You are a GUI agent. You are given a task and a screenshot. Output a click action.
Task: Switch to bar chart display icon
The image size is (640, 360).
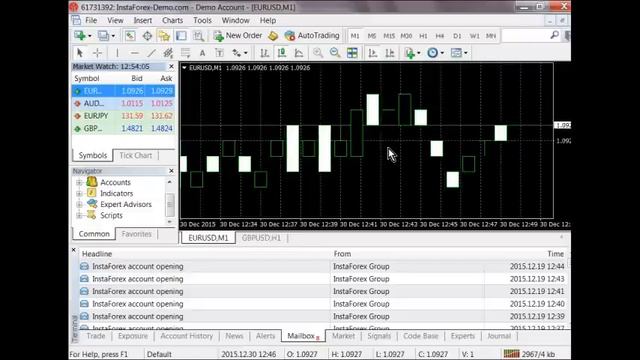264,53
